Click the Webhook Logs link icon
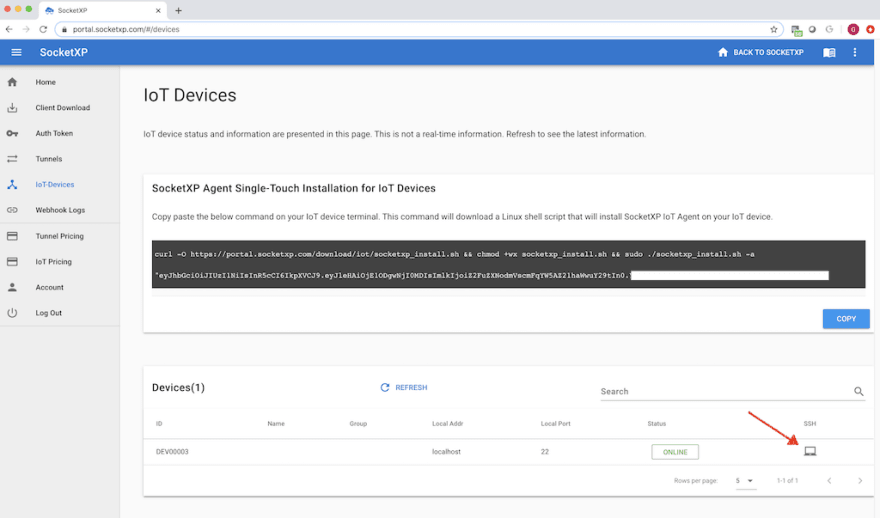Screen dimensions: 880x518 pos(12,210)
